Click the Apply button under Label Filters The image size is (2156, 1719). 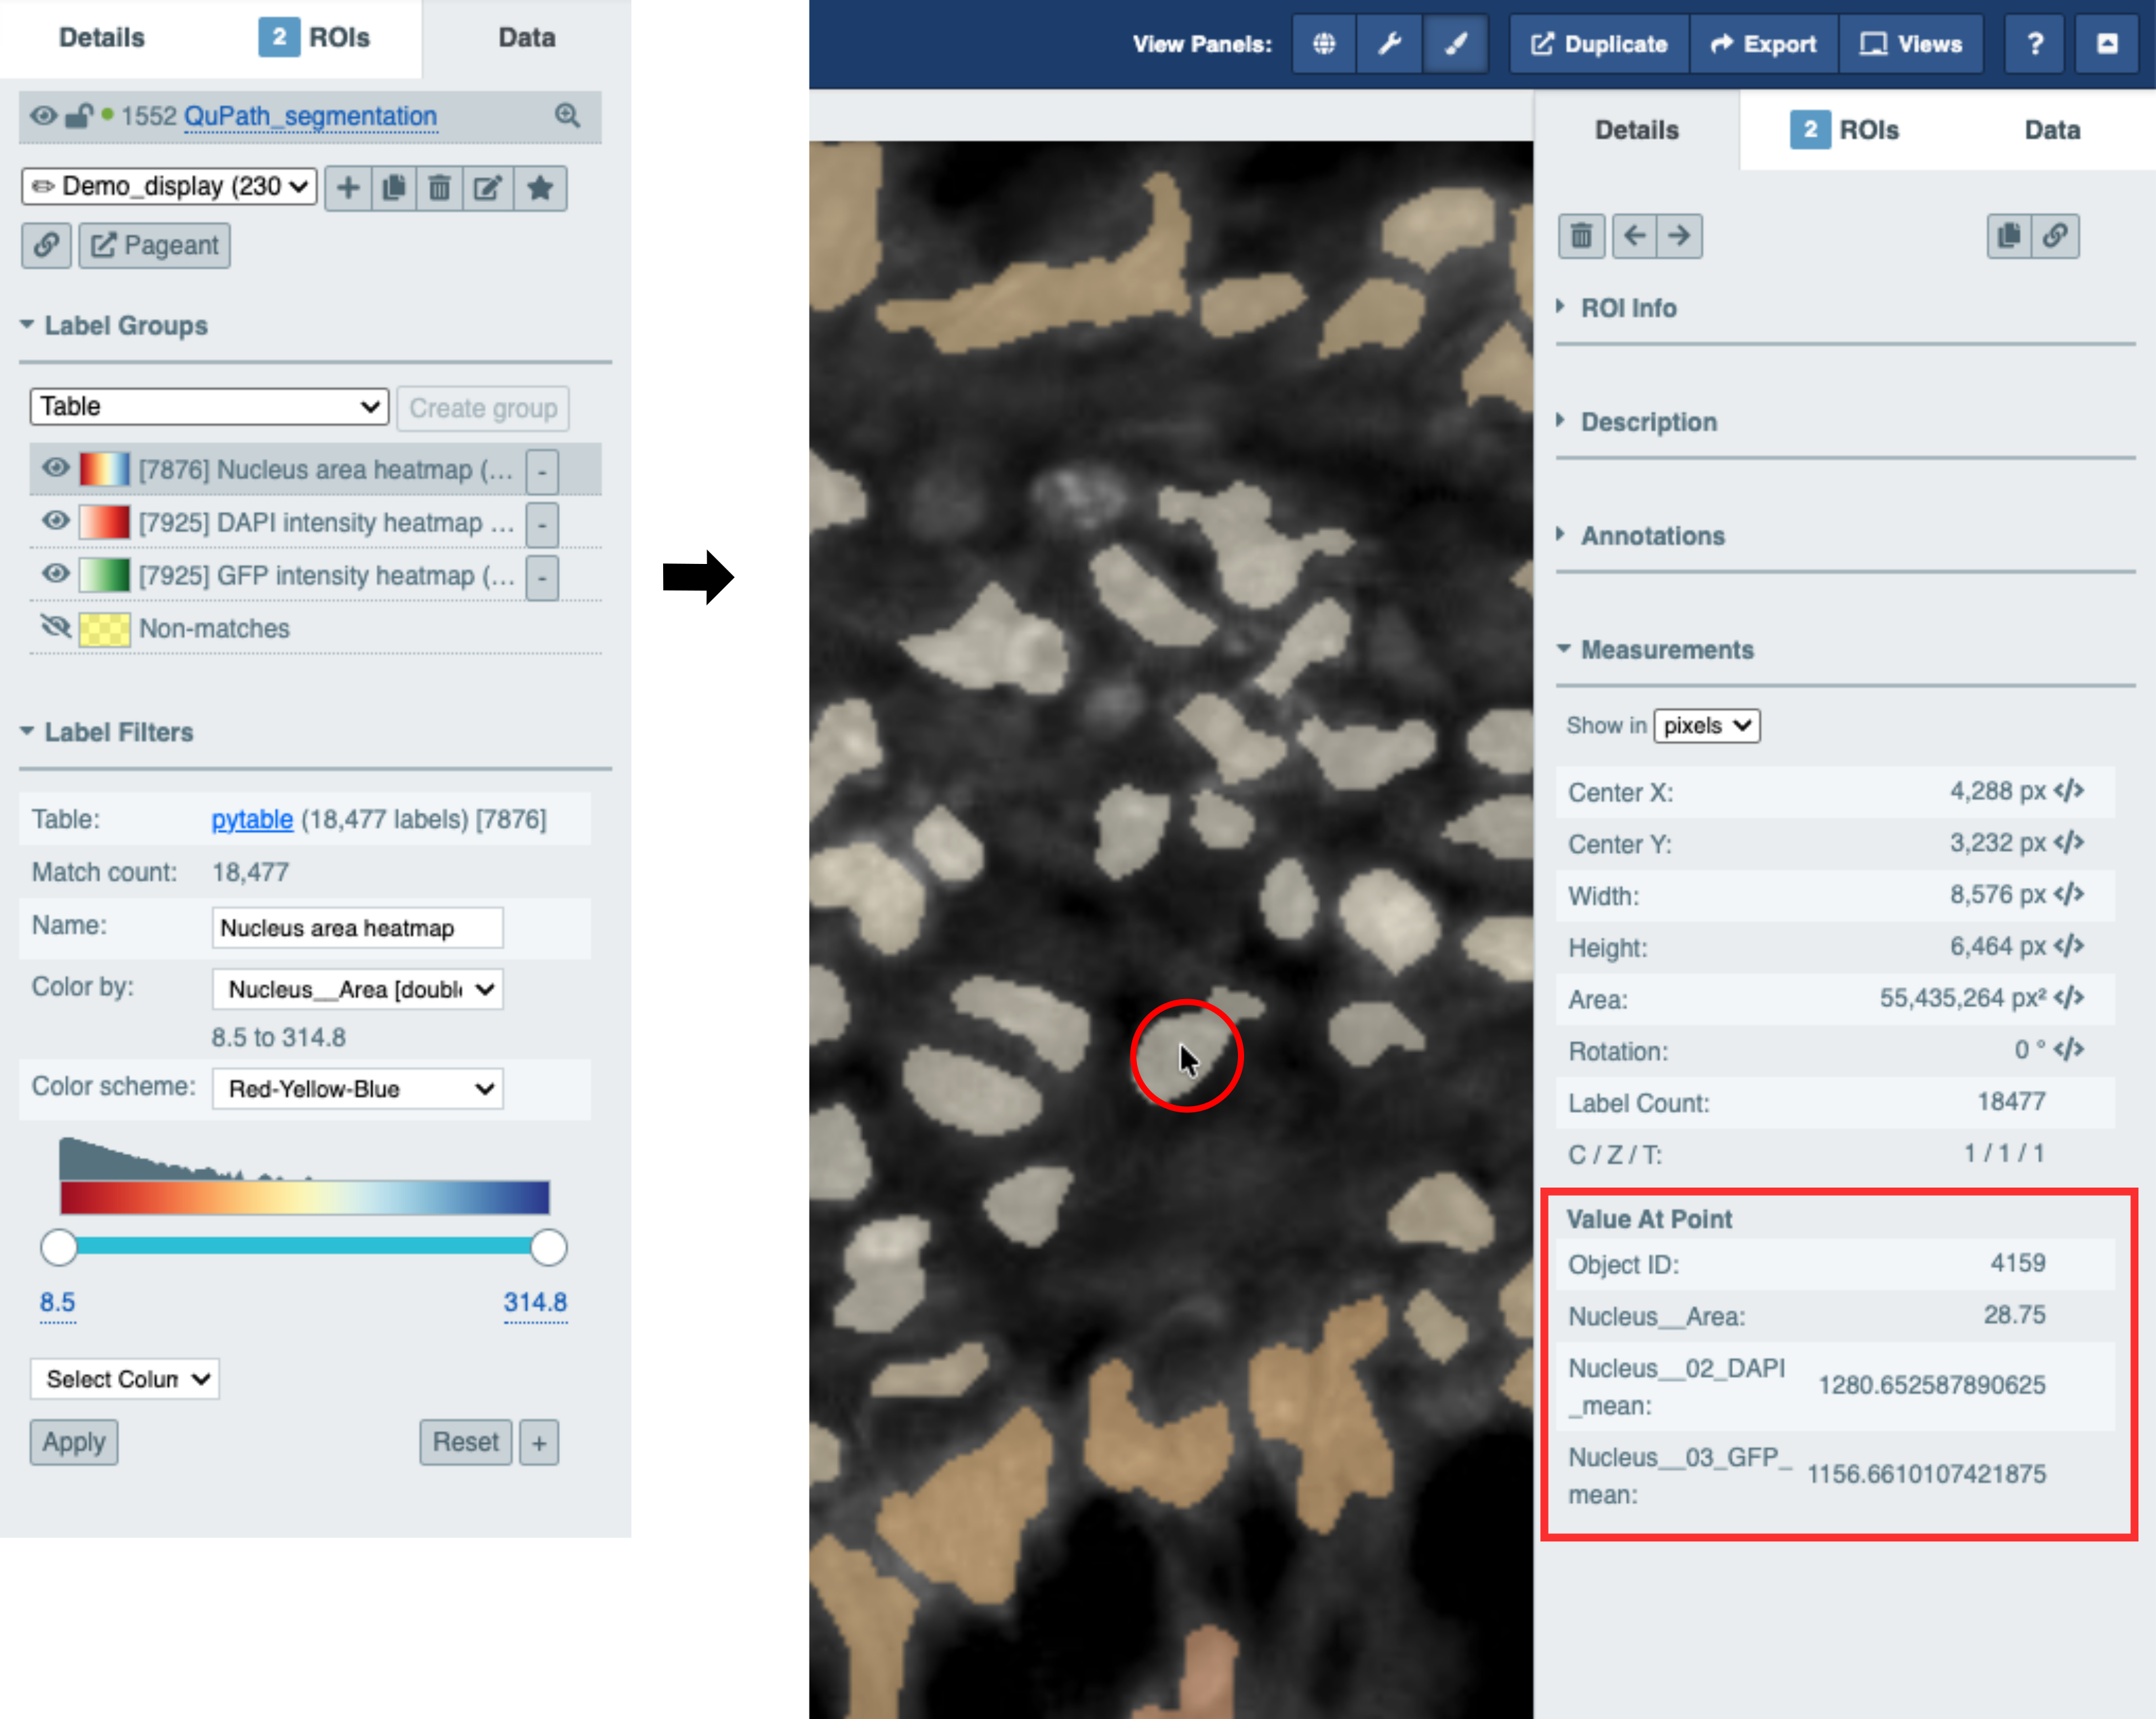[x=74, y=1442]
